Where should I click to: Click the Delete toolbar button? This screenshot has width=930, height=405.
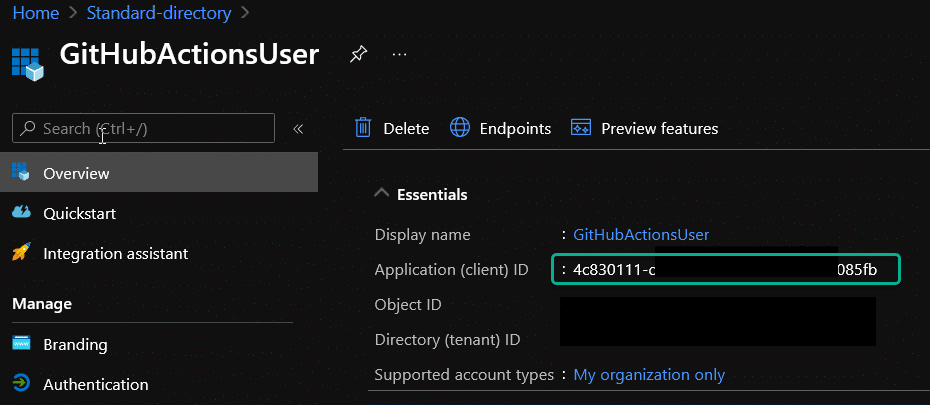391,128
